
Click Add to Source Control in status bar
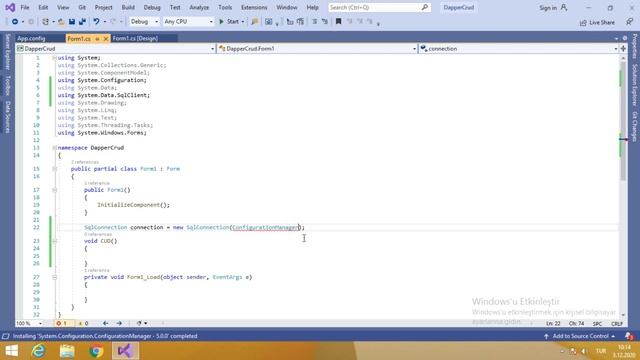pyautogui.click(x=580, y=336)
